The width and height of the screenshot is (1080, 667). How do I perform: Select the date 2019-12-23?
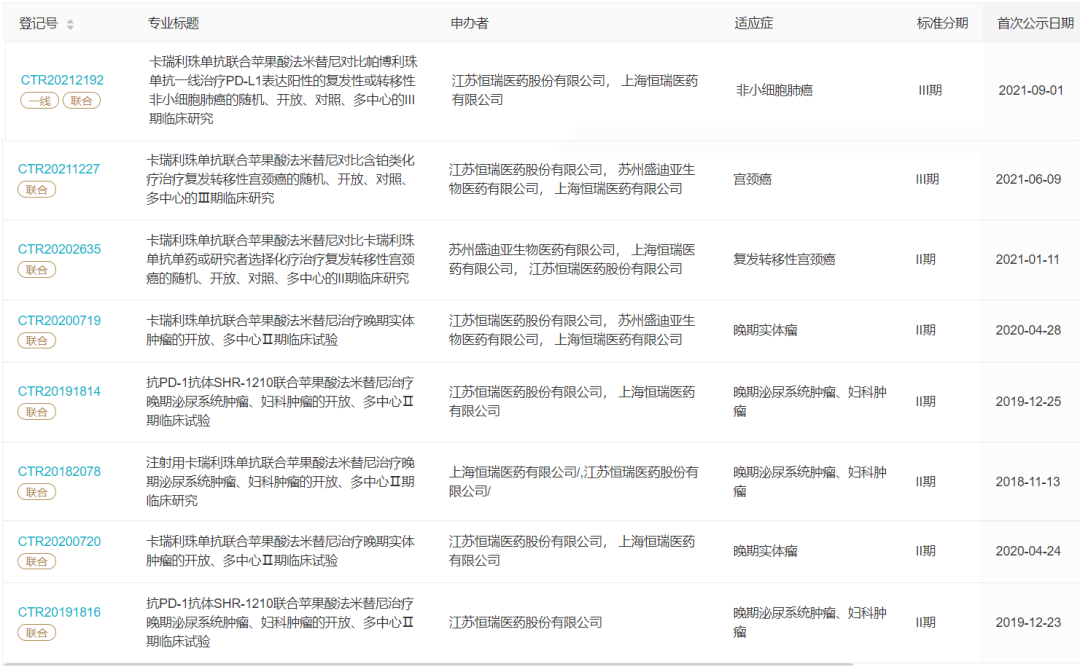(x=1028, y=622)
